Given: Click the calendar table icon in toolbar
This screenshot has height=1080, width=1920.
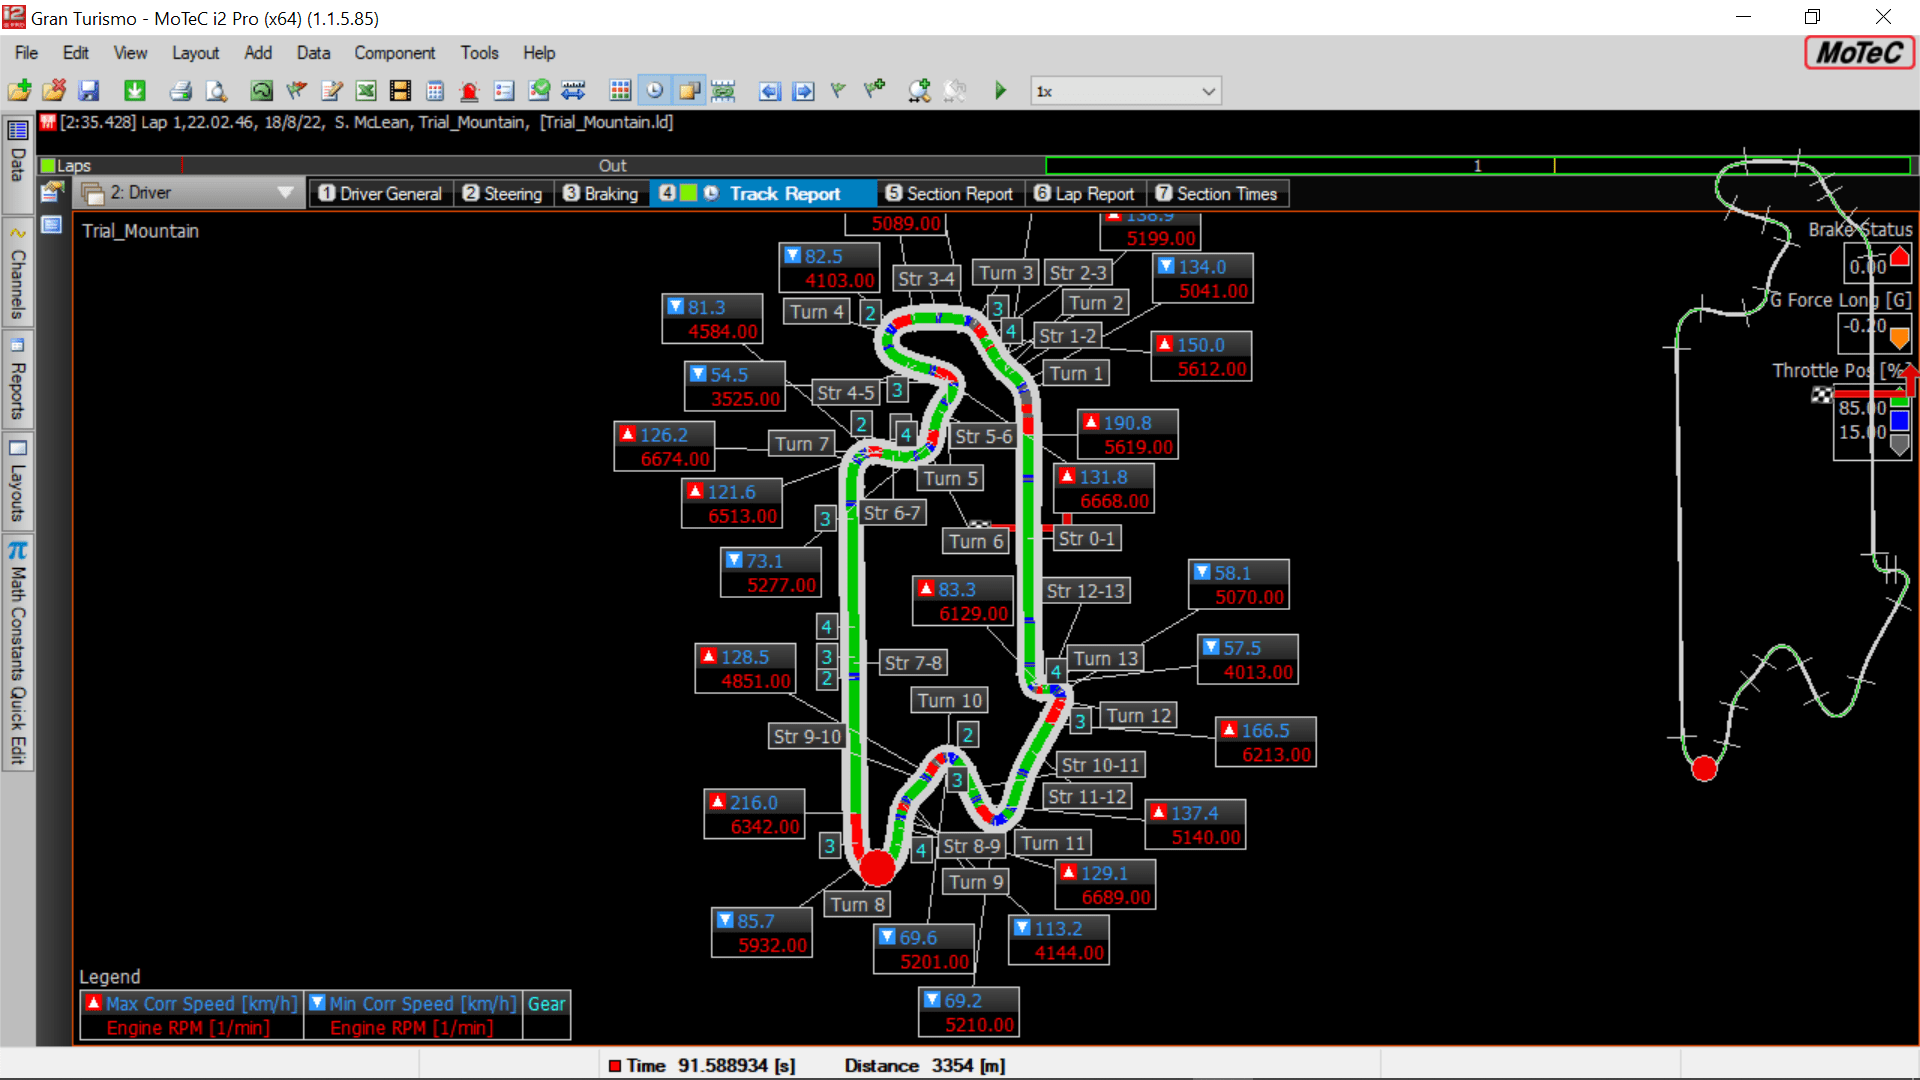Looking at the screenshot, I should click(435, 91).
